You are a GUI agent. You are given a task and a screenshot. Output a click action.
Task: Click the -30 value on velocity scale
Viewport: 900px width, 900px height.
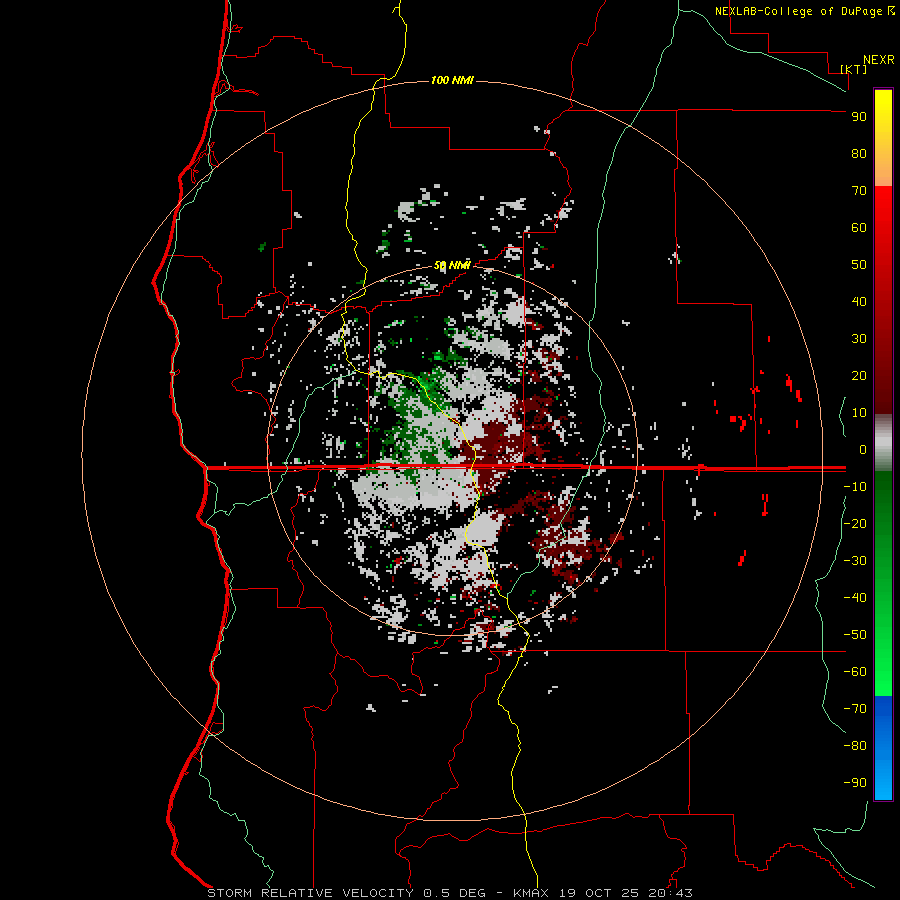(855, 561)
